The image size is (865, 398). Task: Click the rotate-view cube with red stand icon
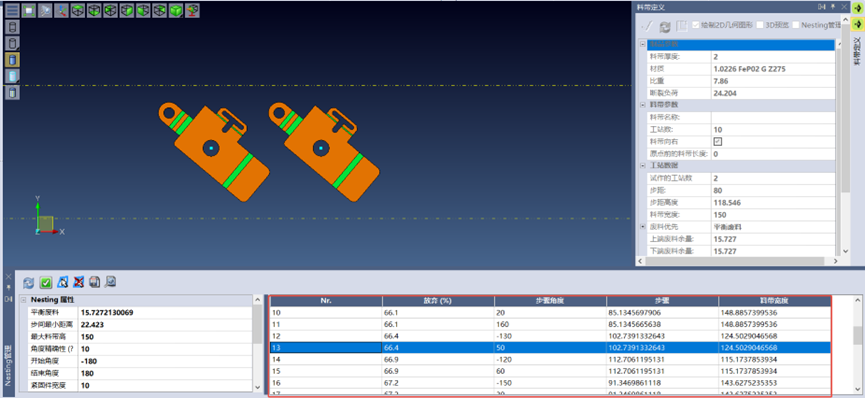pyautogui.click(x=192, y=10)
